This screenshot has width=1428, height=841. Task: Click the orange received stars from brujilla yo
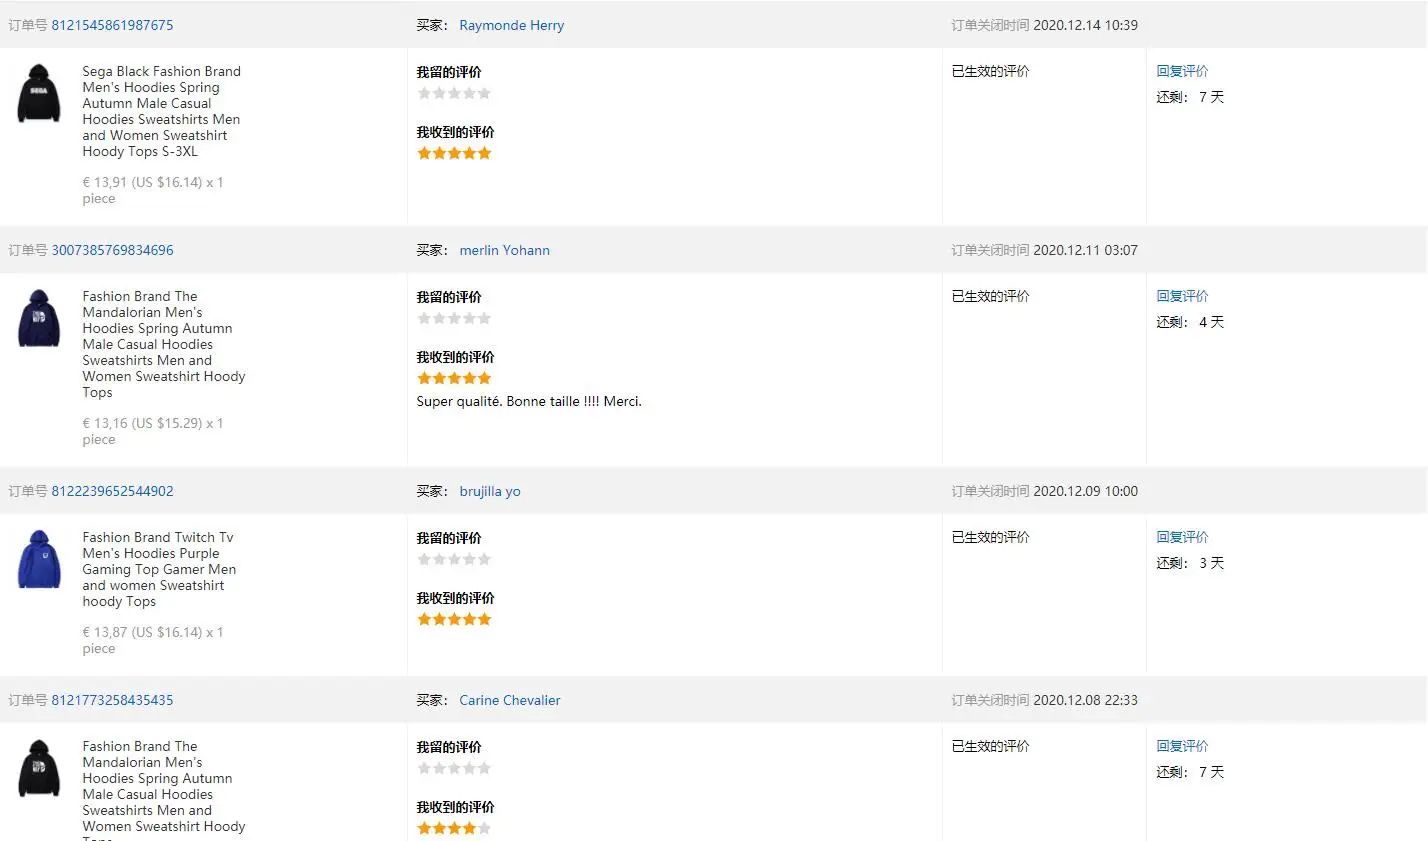click(454, 619)
